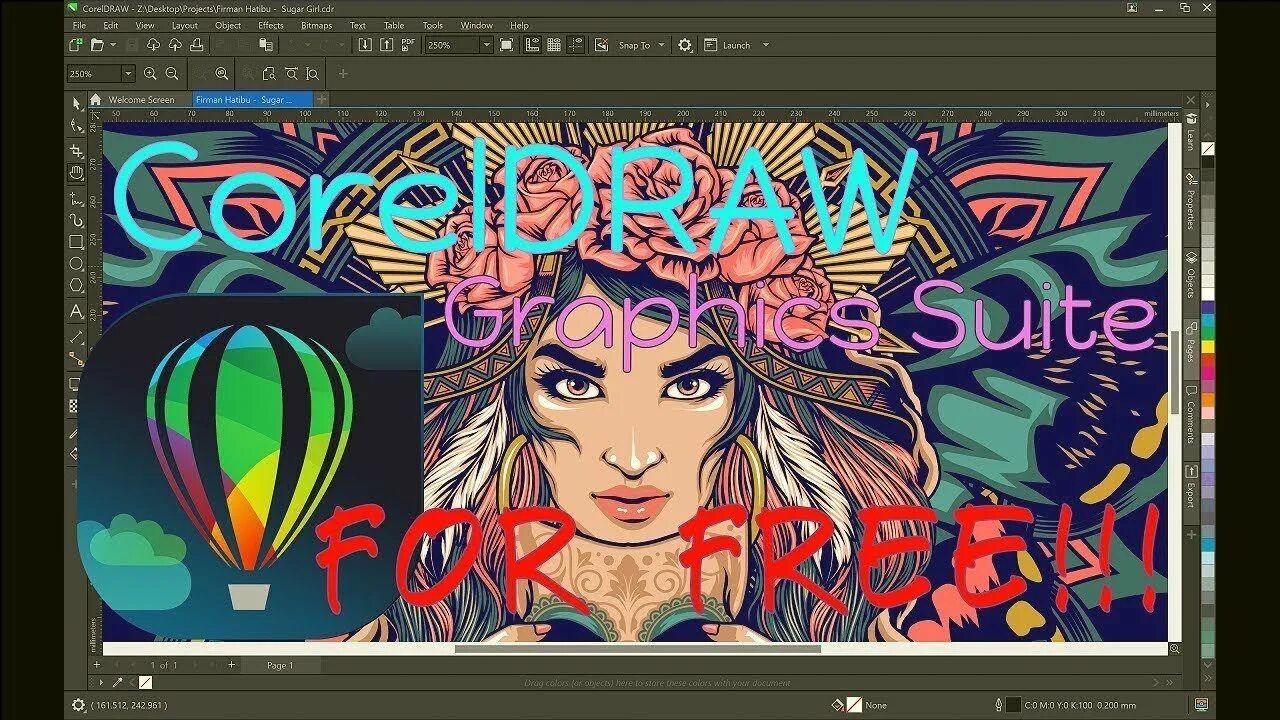Click the Zoom in magnifier
Viewport: 1280px width, 720px height.
pos(150,73)
